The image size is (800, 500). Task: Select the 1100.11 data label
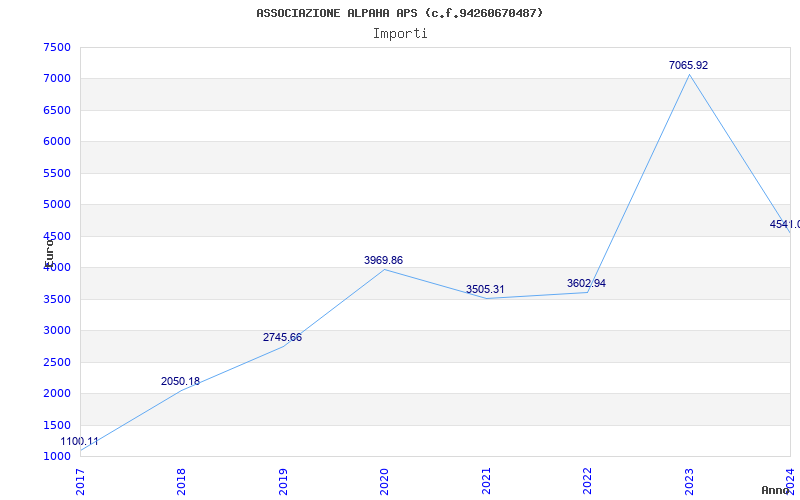point(79,441)
